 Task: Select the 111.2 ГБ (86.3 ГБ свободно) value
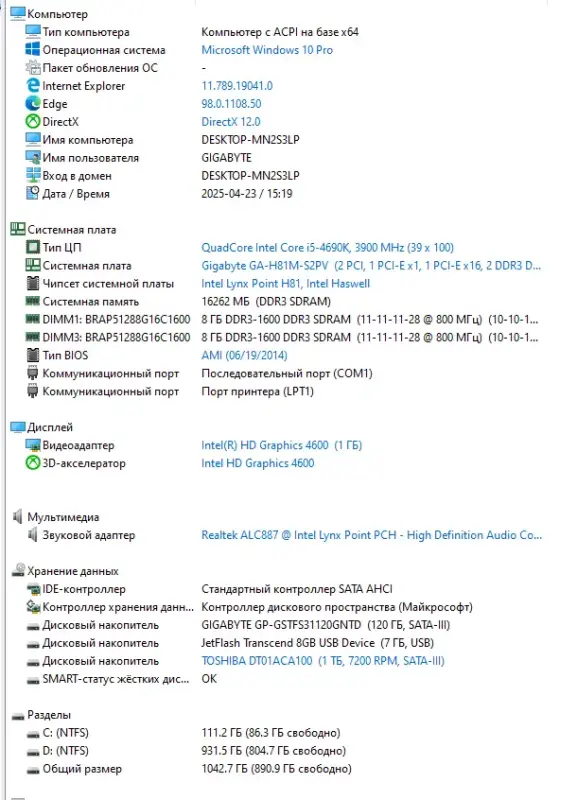pos(270,733)
